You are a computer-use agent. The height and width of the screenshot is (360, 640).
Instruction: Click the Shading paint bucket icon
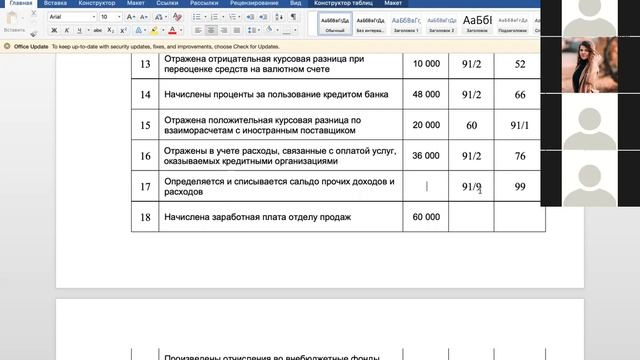pyautogui.click(x=269, y=30)
